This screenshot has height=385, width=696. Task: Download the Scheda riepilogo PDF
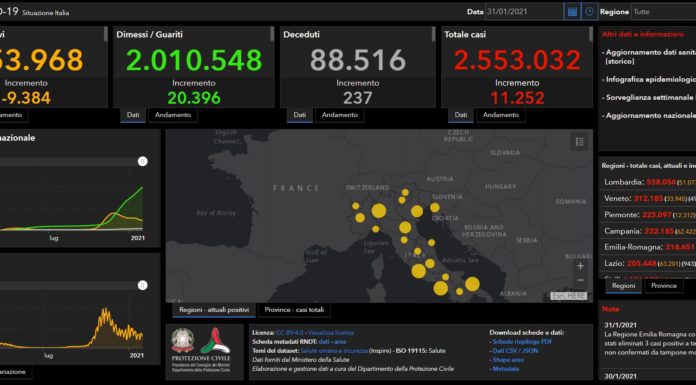[521, 342]
